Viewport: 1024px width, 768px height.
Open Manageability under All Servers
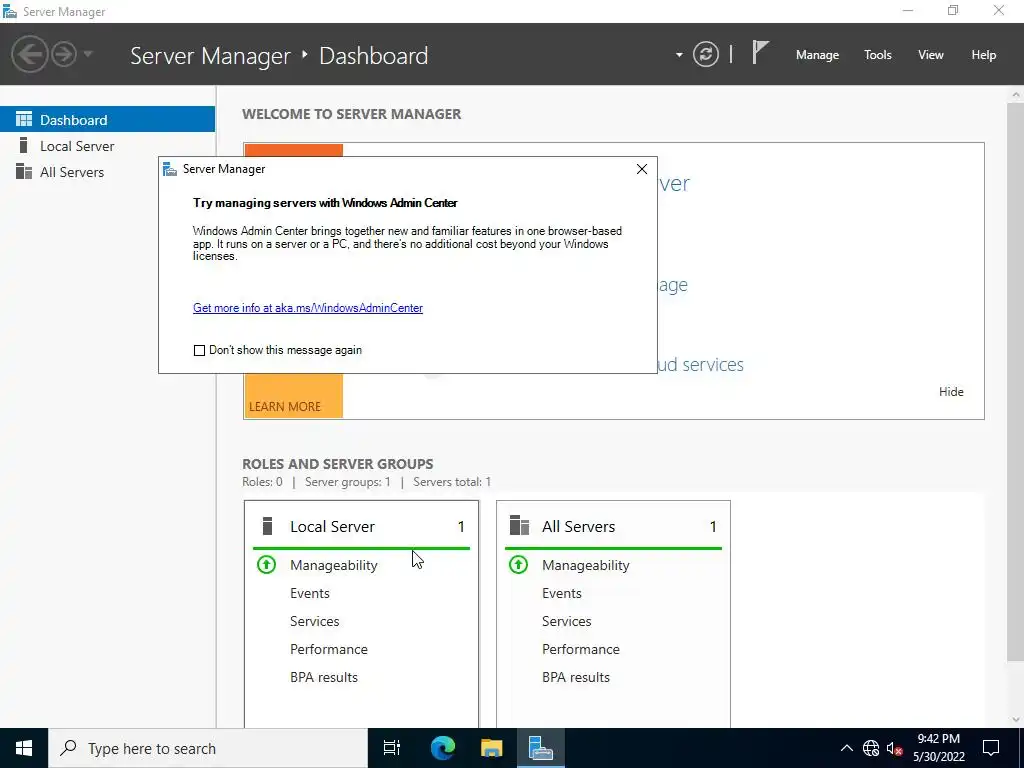pos(586,565)
